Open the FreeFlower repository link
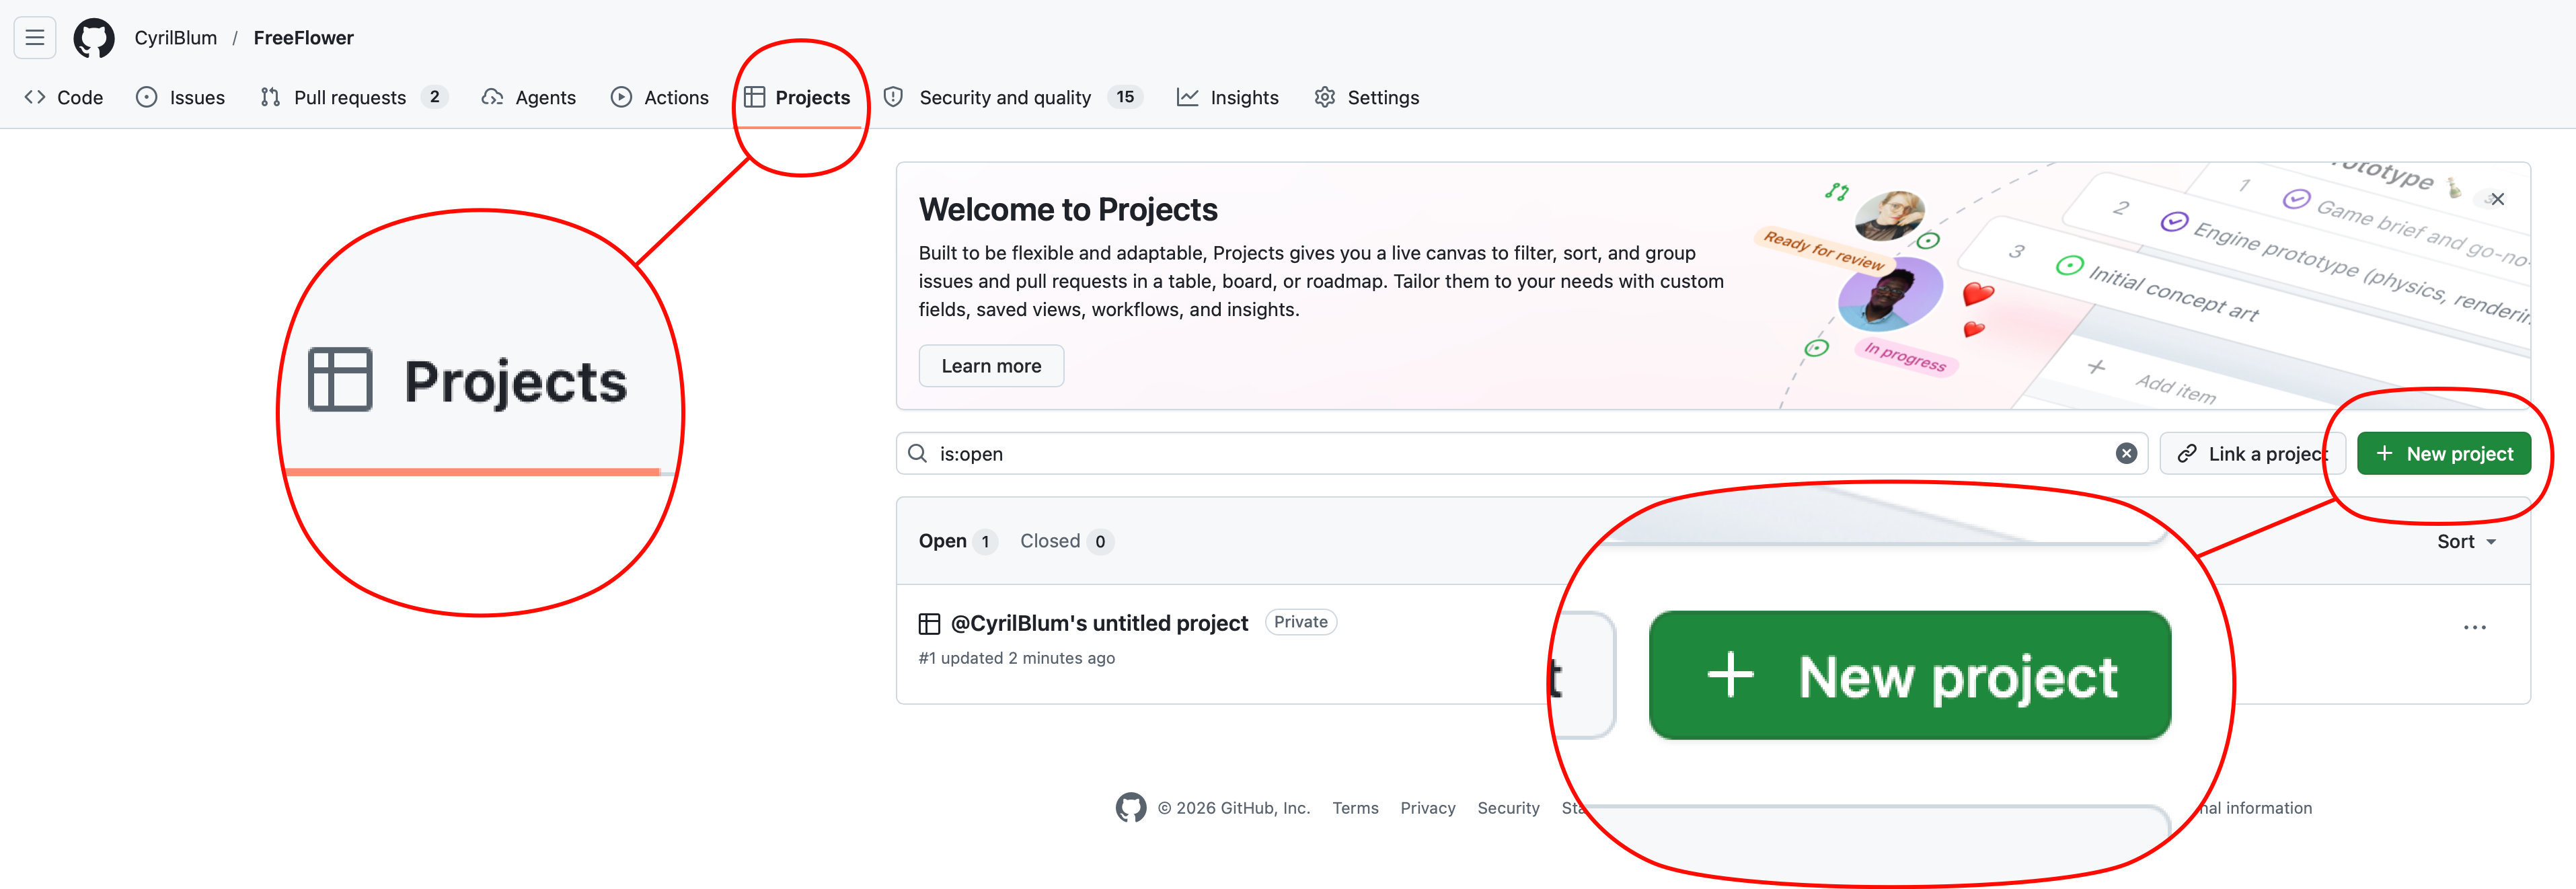The width and height of the screenshot is (2576, 889). coord(303,38)
